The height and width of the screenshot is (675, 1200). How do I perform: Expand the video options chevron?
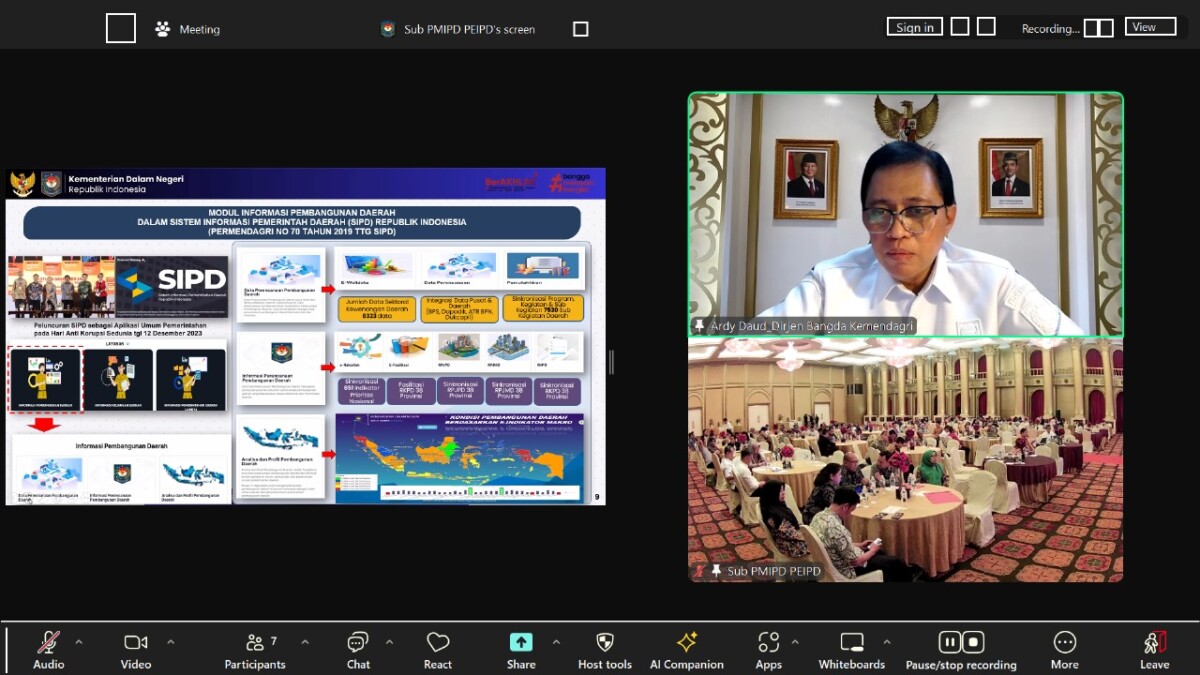(x=171, y=642)
